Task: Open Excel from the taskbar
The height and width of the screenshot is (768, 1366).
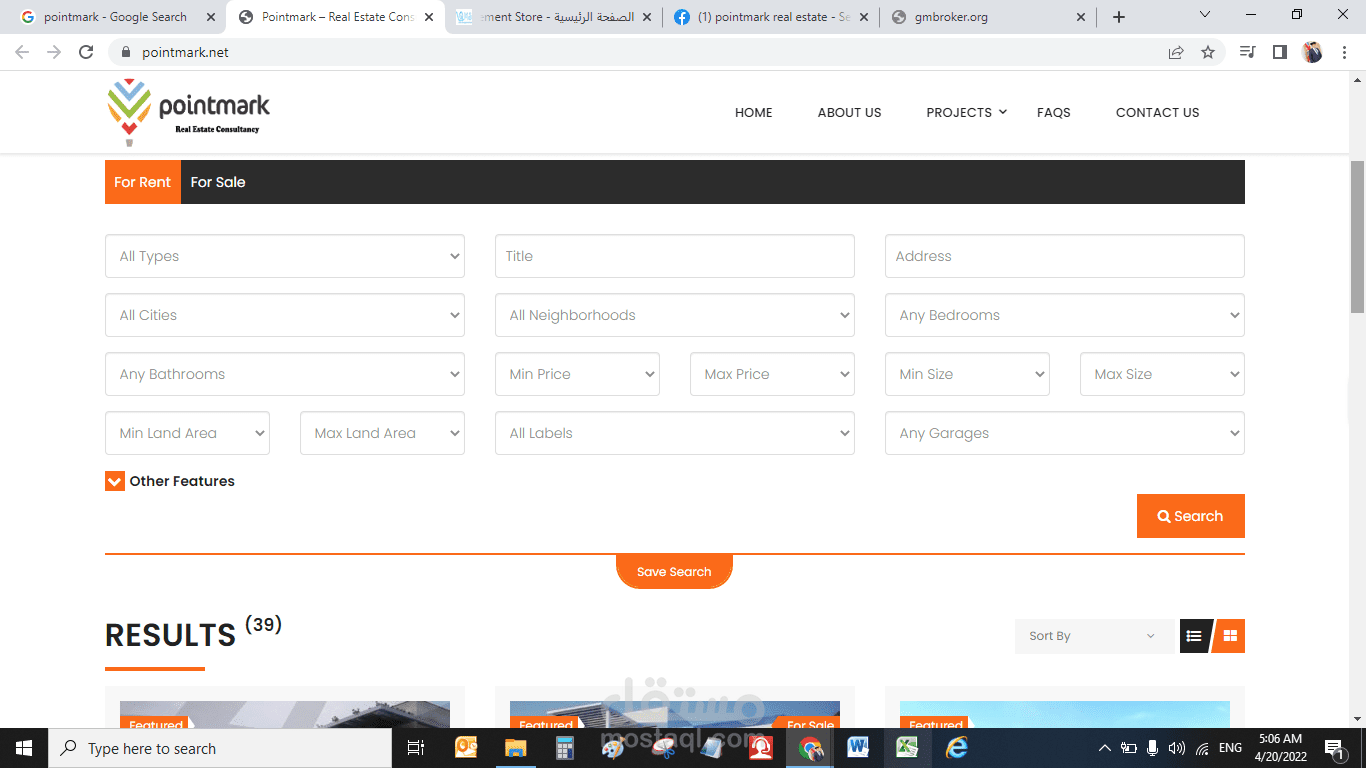Action: pyautogui.click(x=907, y=748)
